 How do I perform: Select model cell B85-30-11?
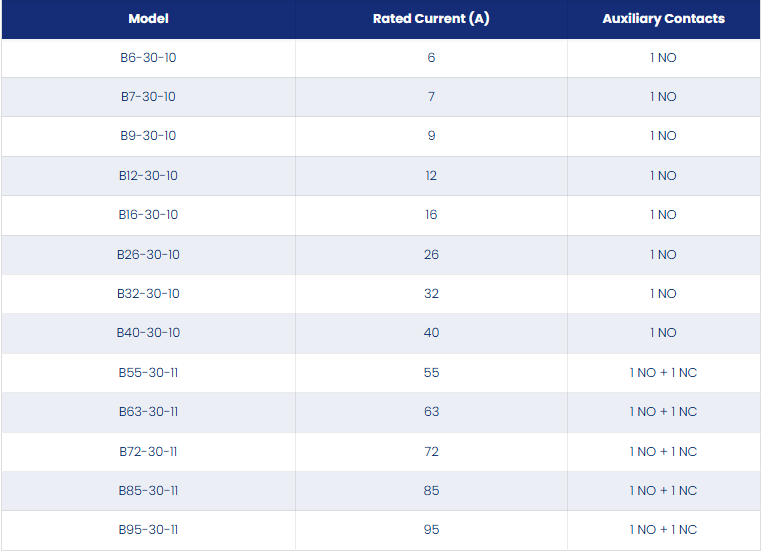click(149, 491)
